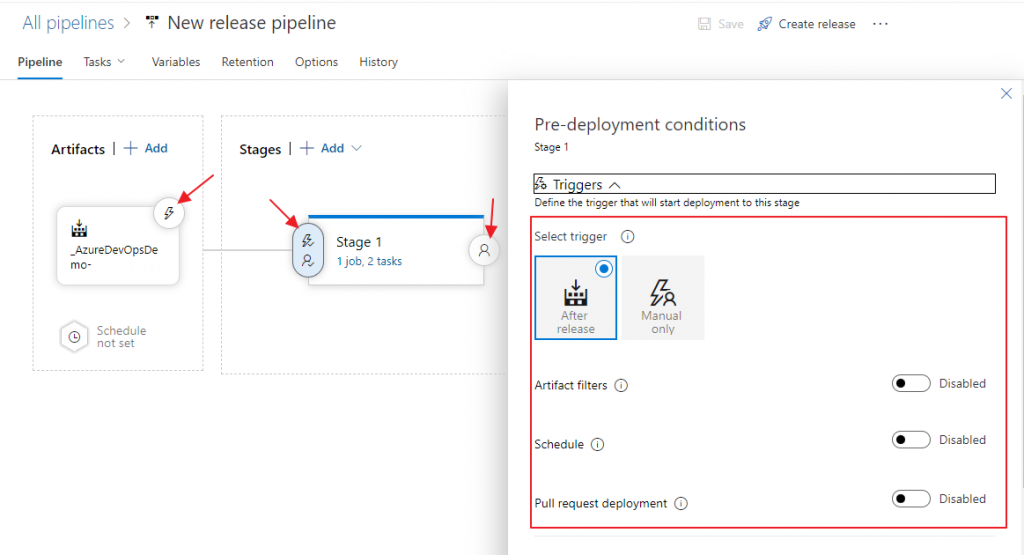
Task: Click Add next to Artifacts
Action: (146, 148)
